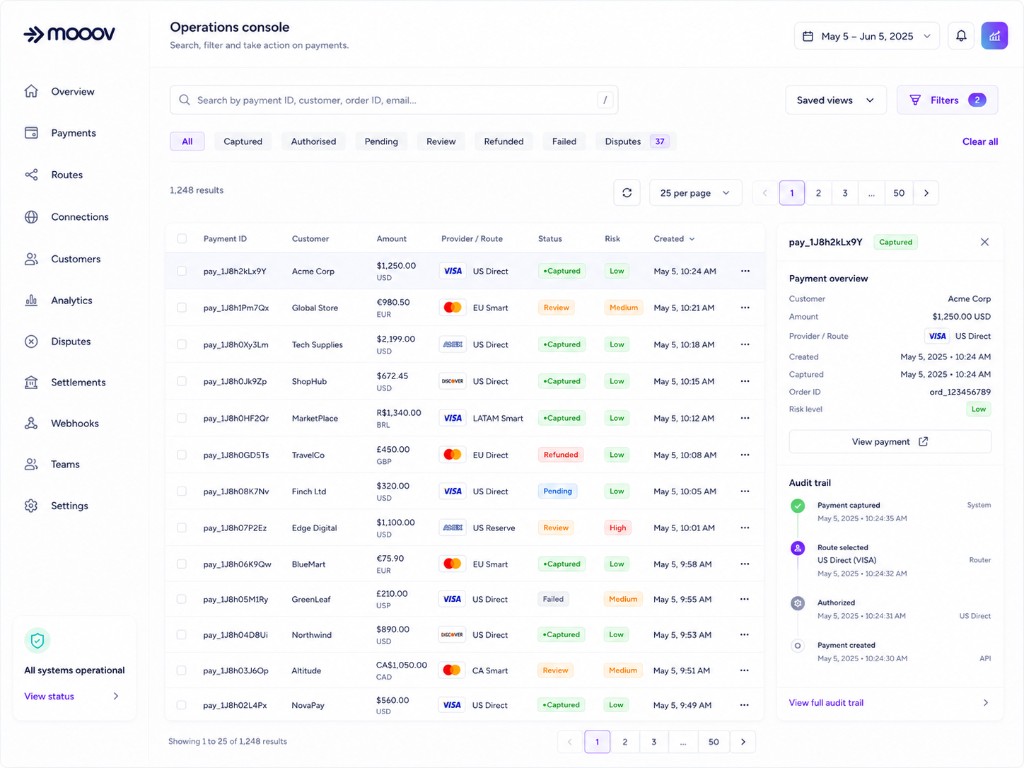Image resolution: width=1024 pixels, height=768 pixels.
Task: Go to next page in bottom pagination
Action: click(x=743, y=742)
